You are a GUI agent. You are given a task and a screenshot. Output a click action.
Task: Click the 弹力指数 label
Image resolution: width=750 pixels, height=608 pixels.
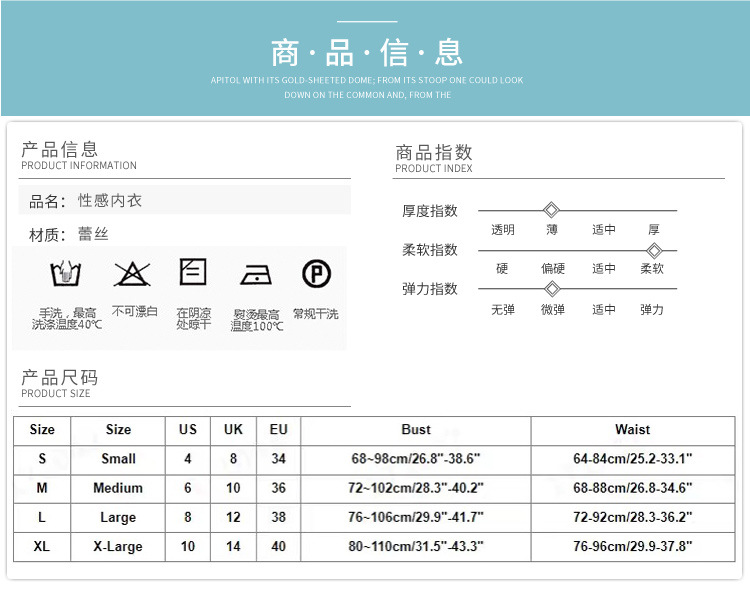click(430, 288)
